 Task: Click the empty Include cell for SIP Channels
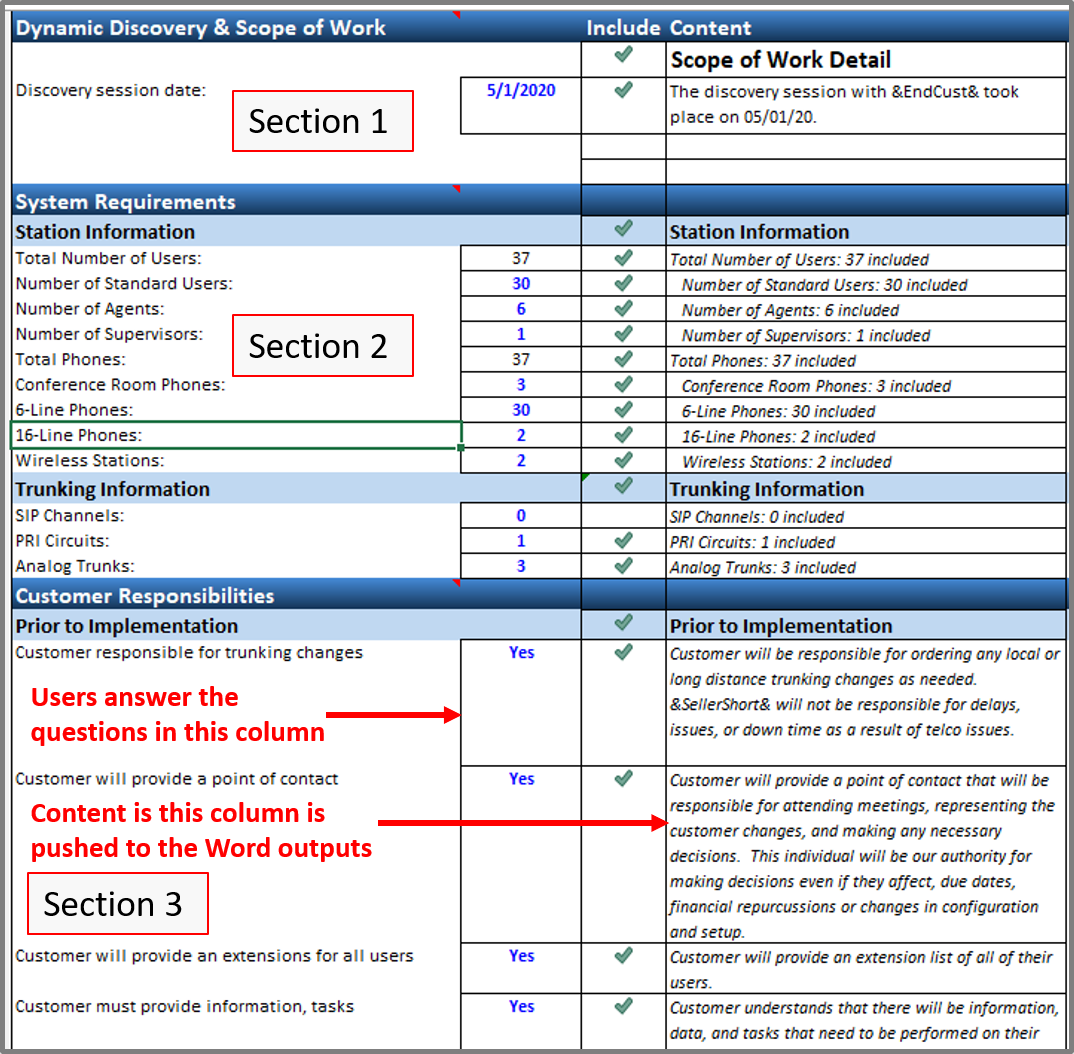pos(623,516)
